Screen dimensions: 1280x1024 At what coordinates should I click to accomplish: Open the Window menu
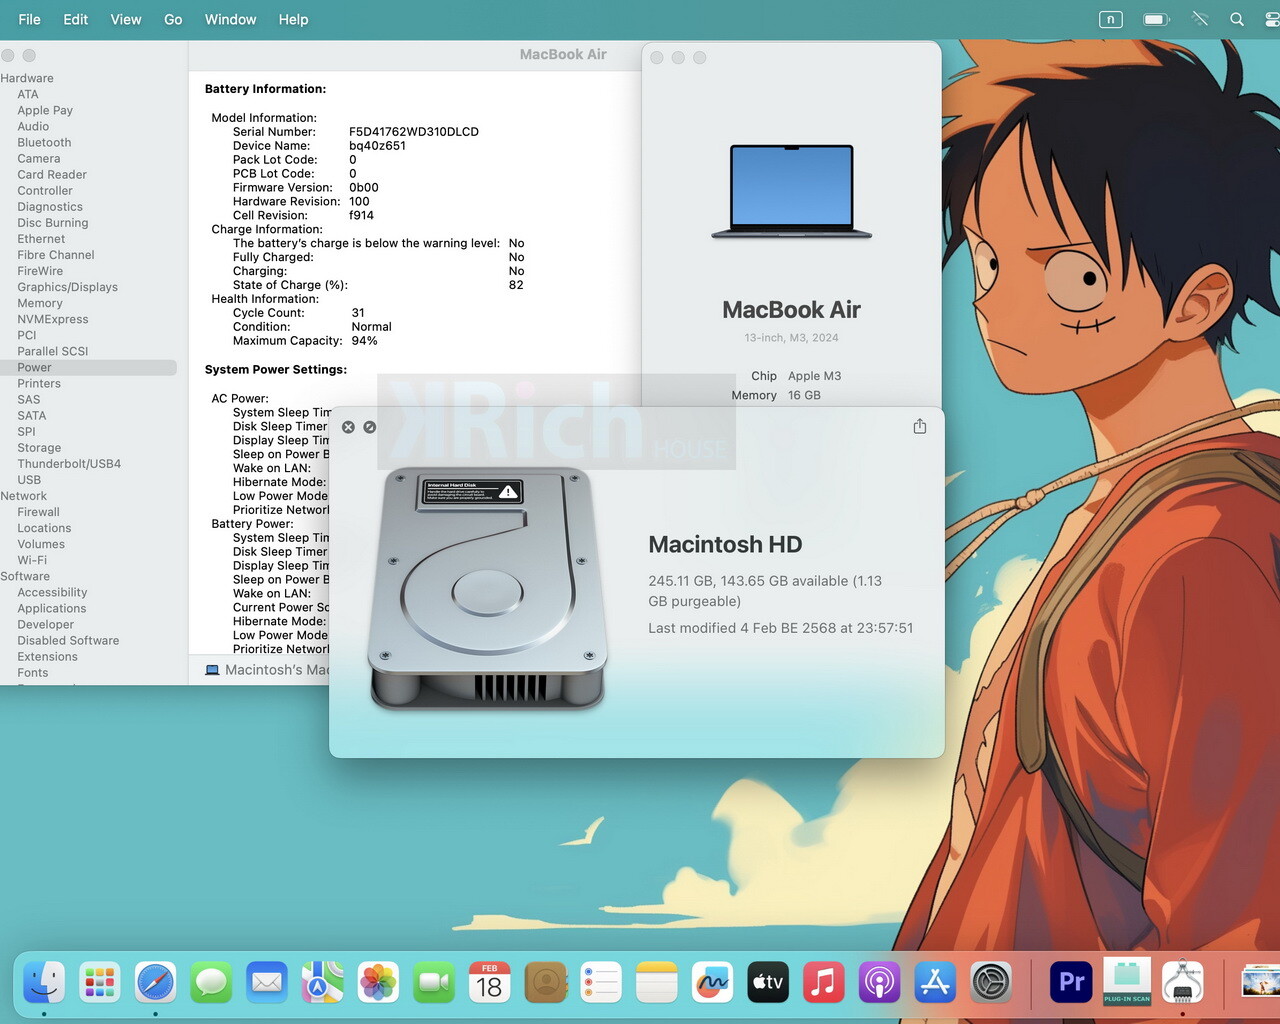point(231,19)
